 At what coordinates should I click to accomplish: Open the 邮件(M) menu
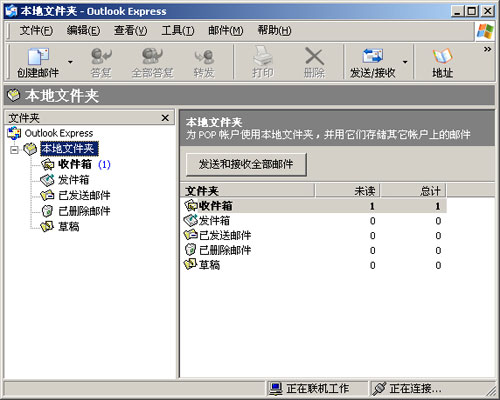click(225, 31)
